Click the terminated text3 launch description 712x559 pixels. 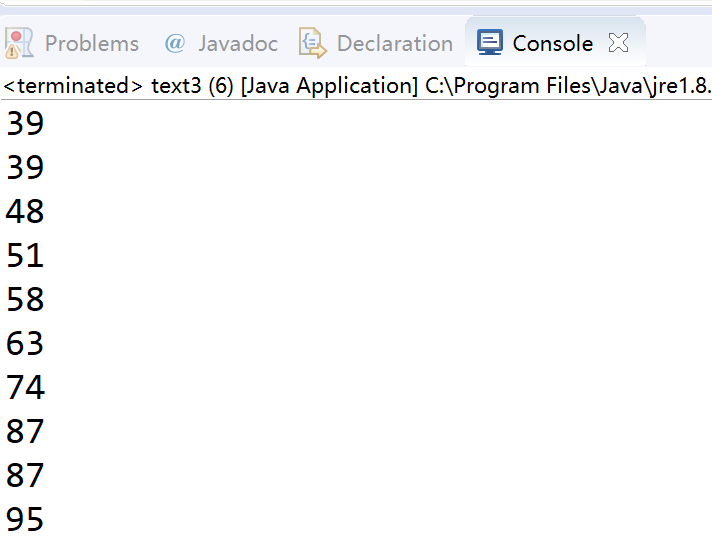[356, 86]
